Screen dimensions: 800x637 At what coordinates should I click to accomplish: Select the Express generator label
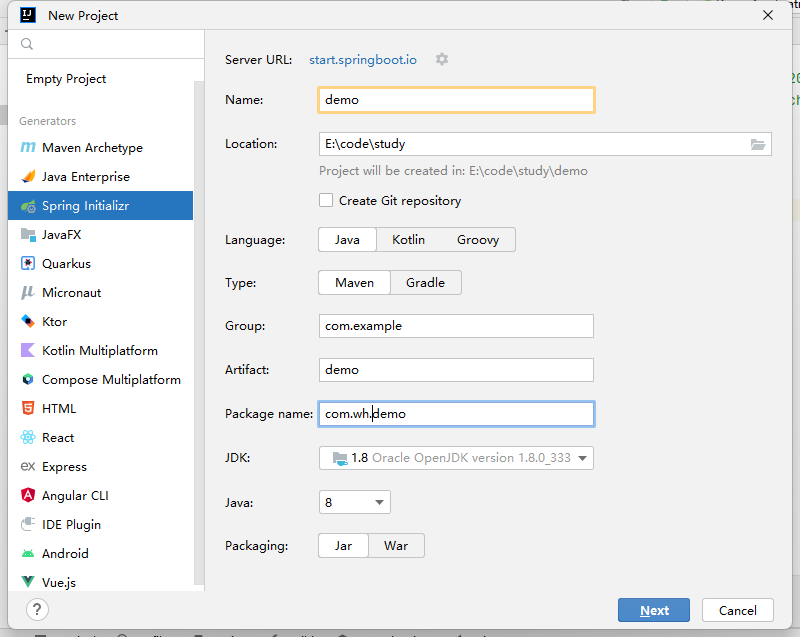(64, 467)
